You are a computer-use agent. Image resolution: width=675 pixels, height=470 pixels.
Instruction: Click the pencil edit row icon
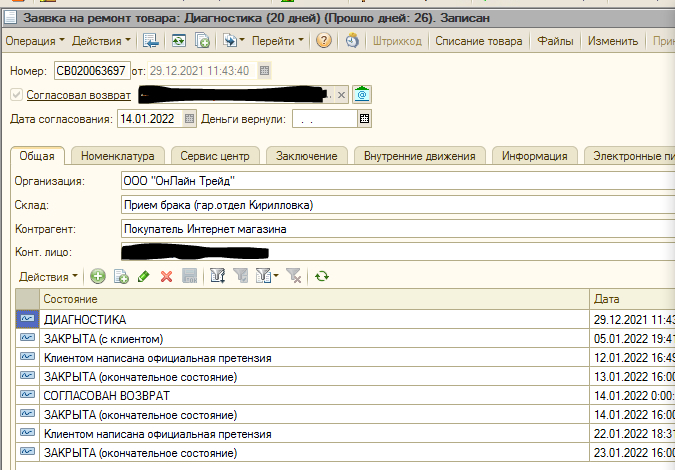143,276
